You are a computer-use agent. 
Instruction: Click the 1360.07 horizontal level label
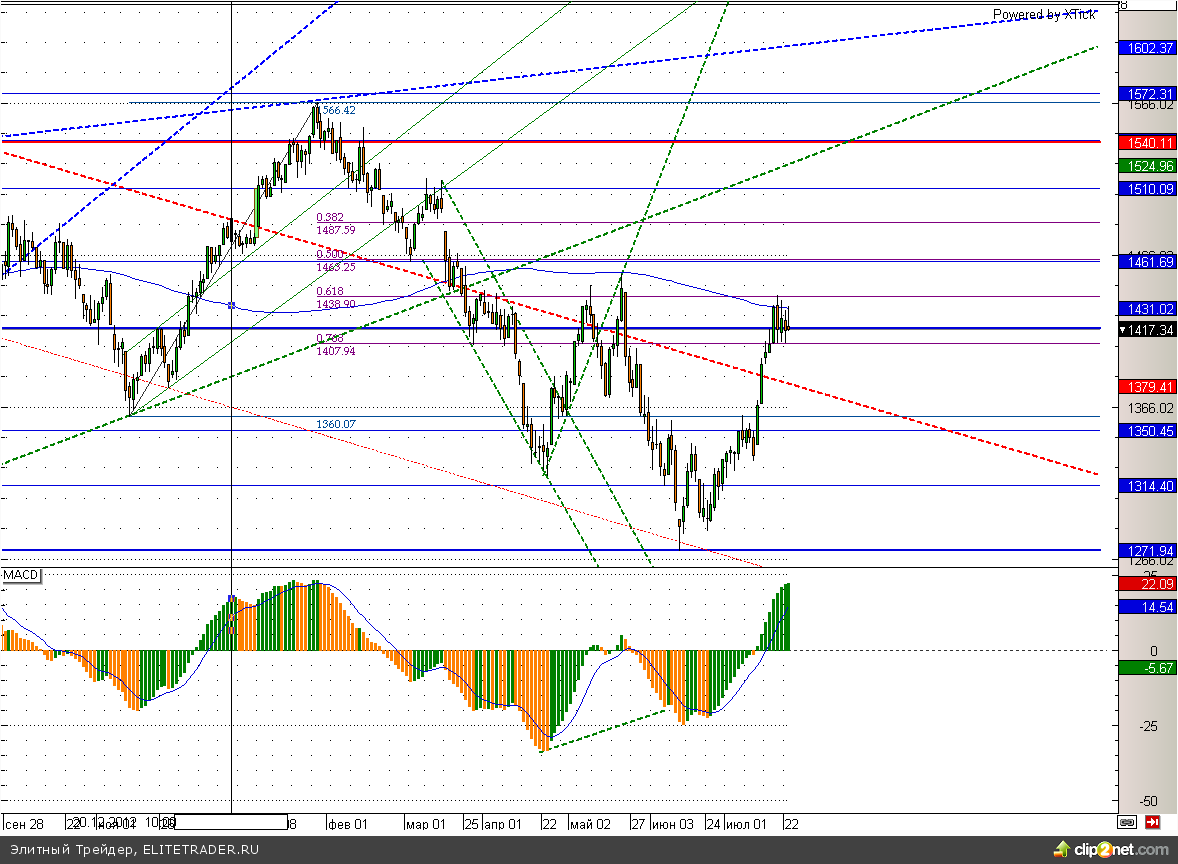click(336, 424)
